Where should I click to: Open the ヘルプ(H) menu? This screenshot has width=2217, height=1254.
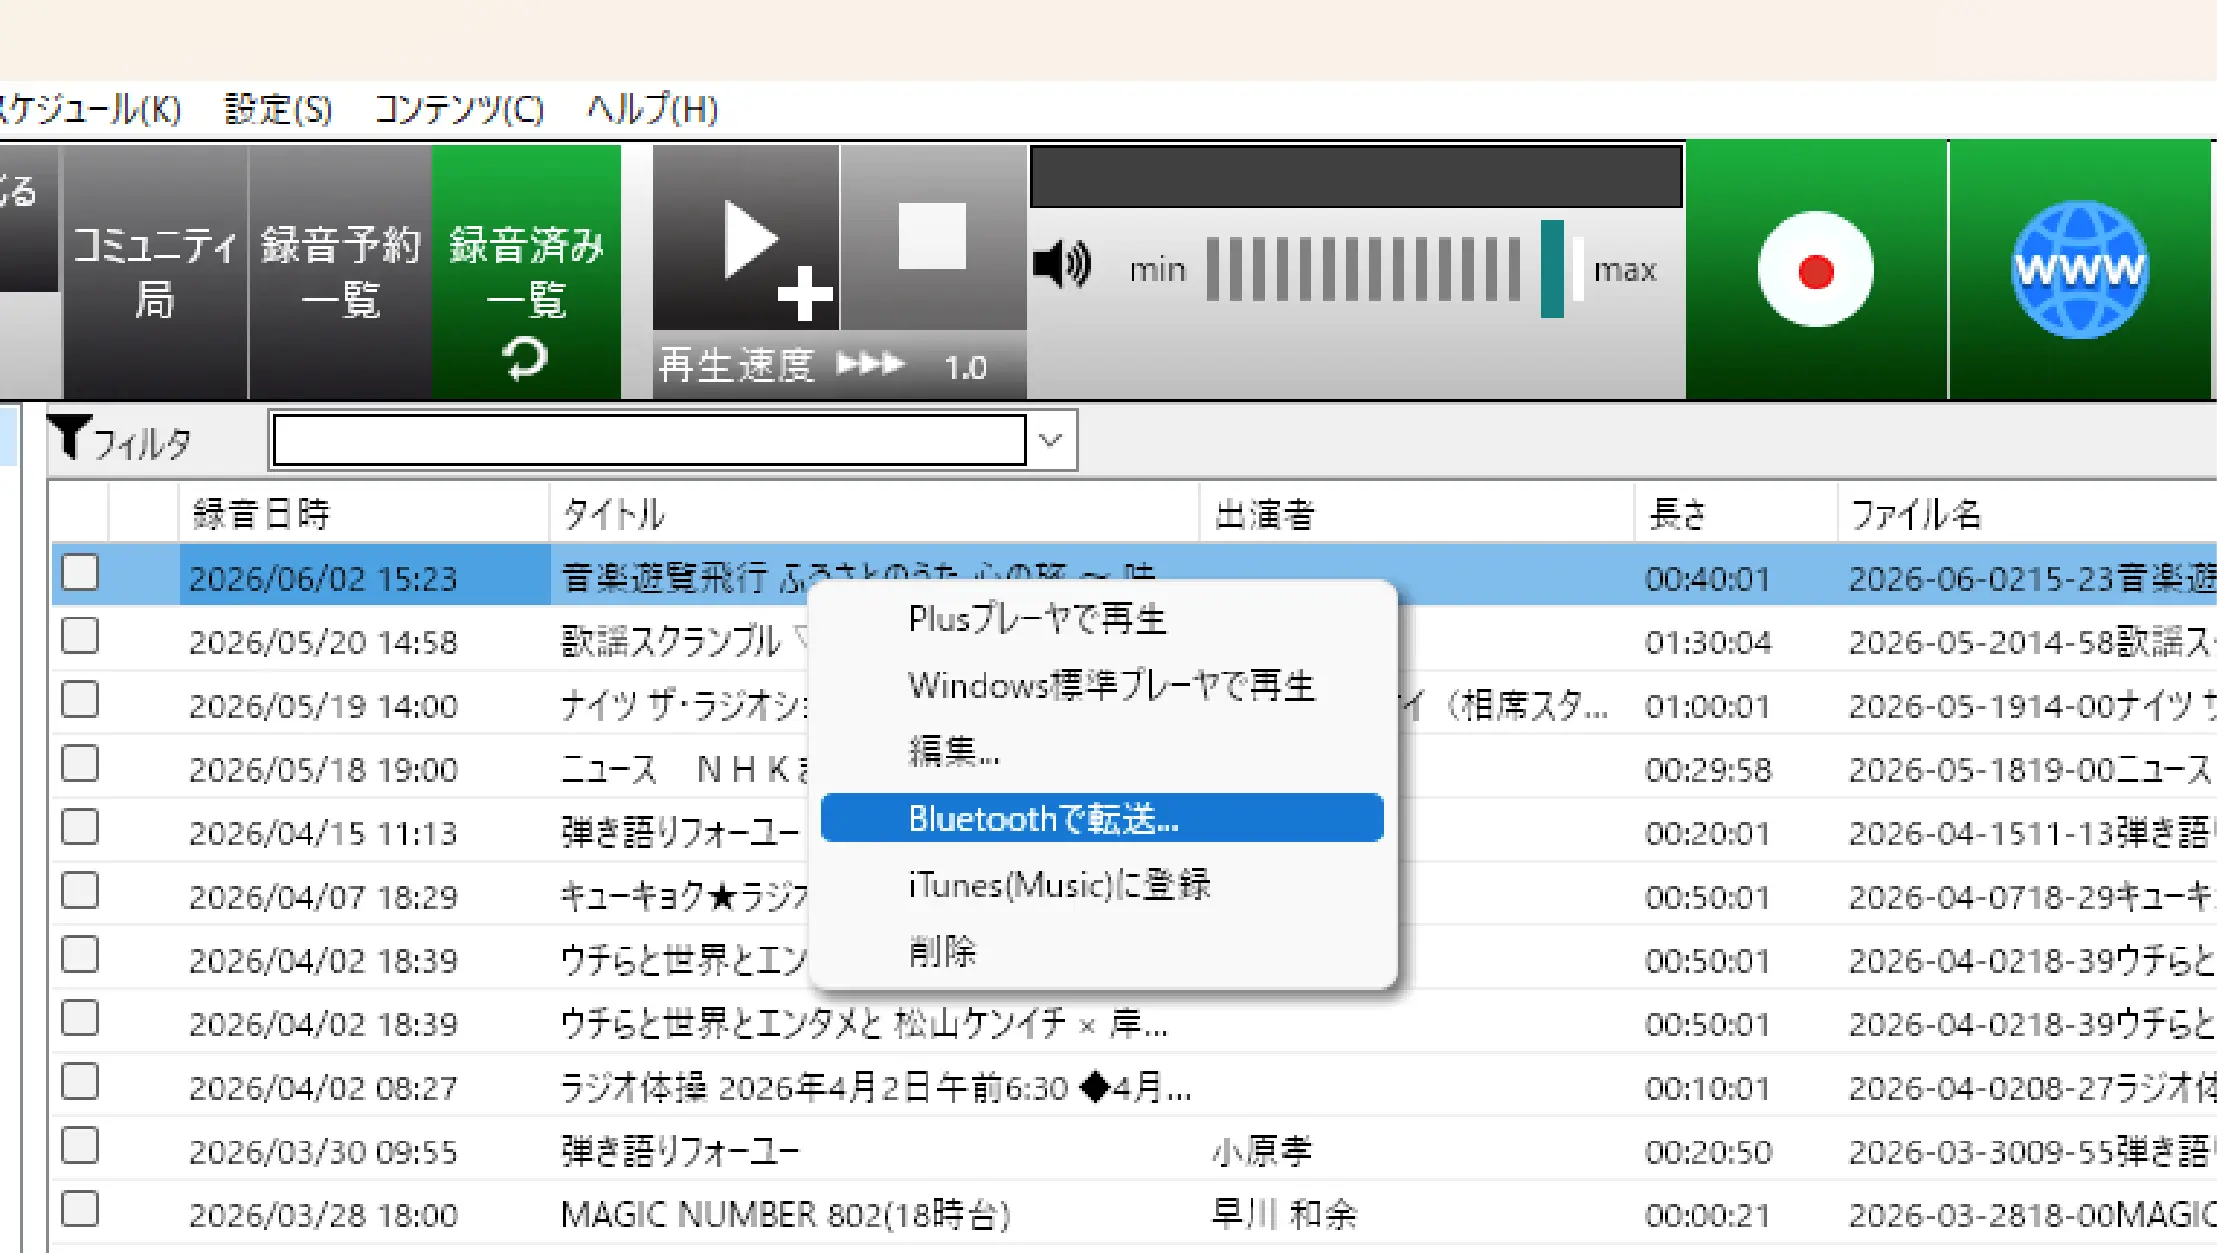click(x=652, y=109)
